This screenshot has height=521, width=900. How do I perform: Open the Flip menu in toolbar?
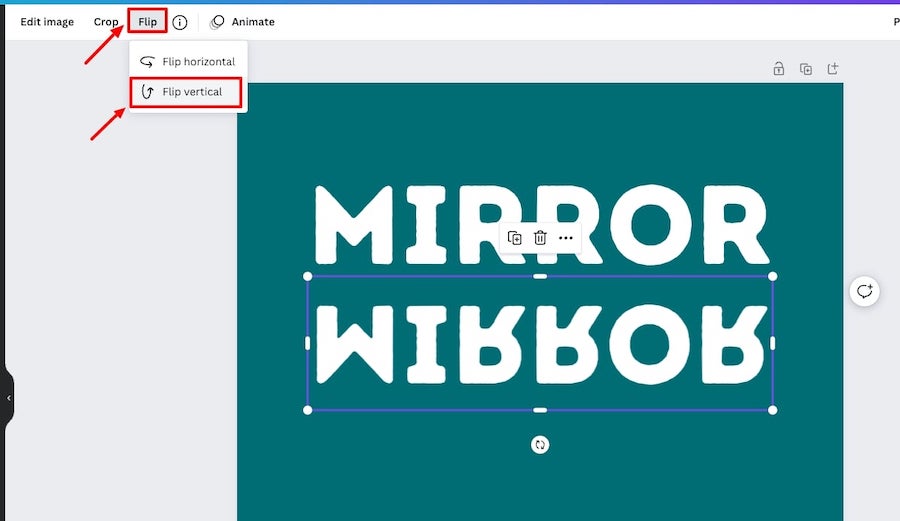(148, 22)
